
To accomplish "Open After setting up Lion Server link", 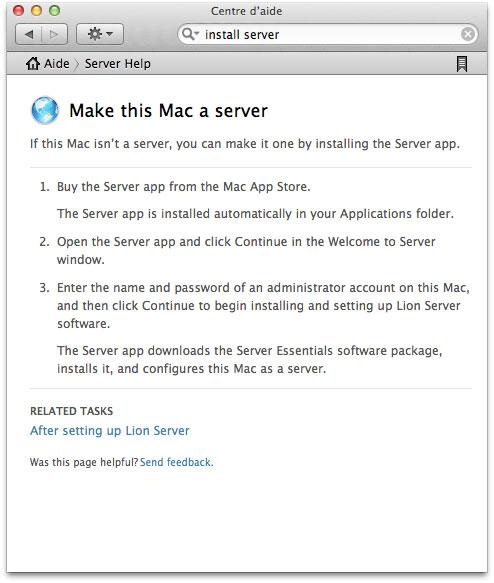I will (110, 431).
